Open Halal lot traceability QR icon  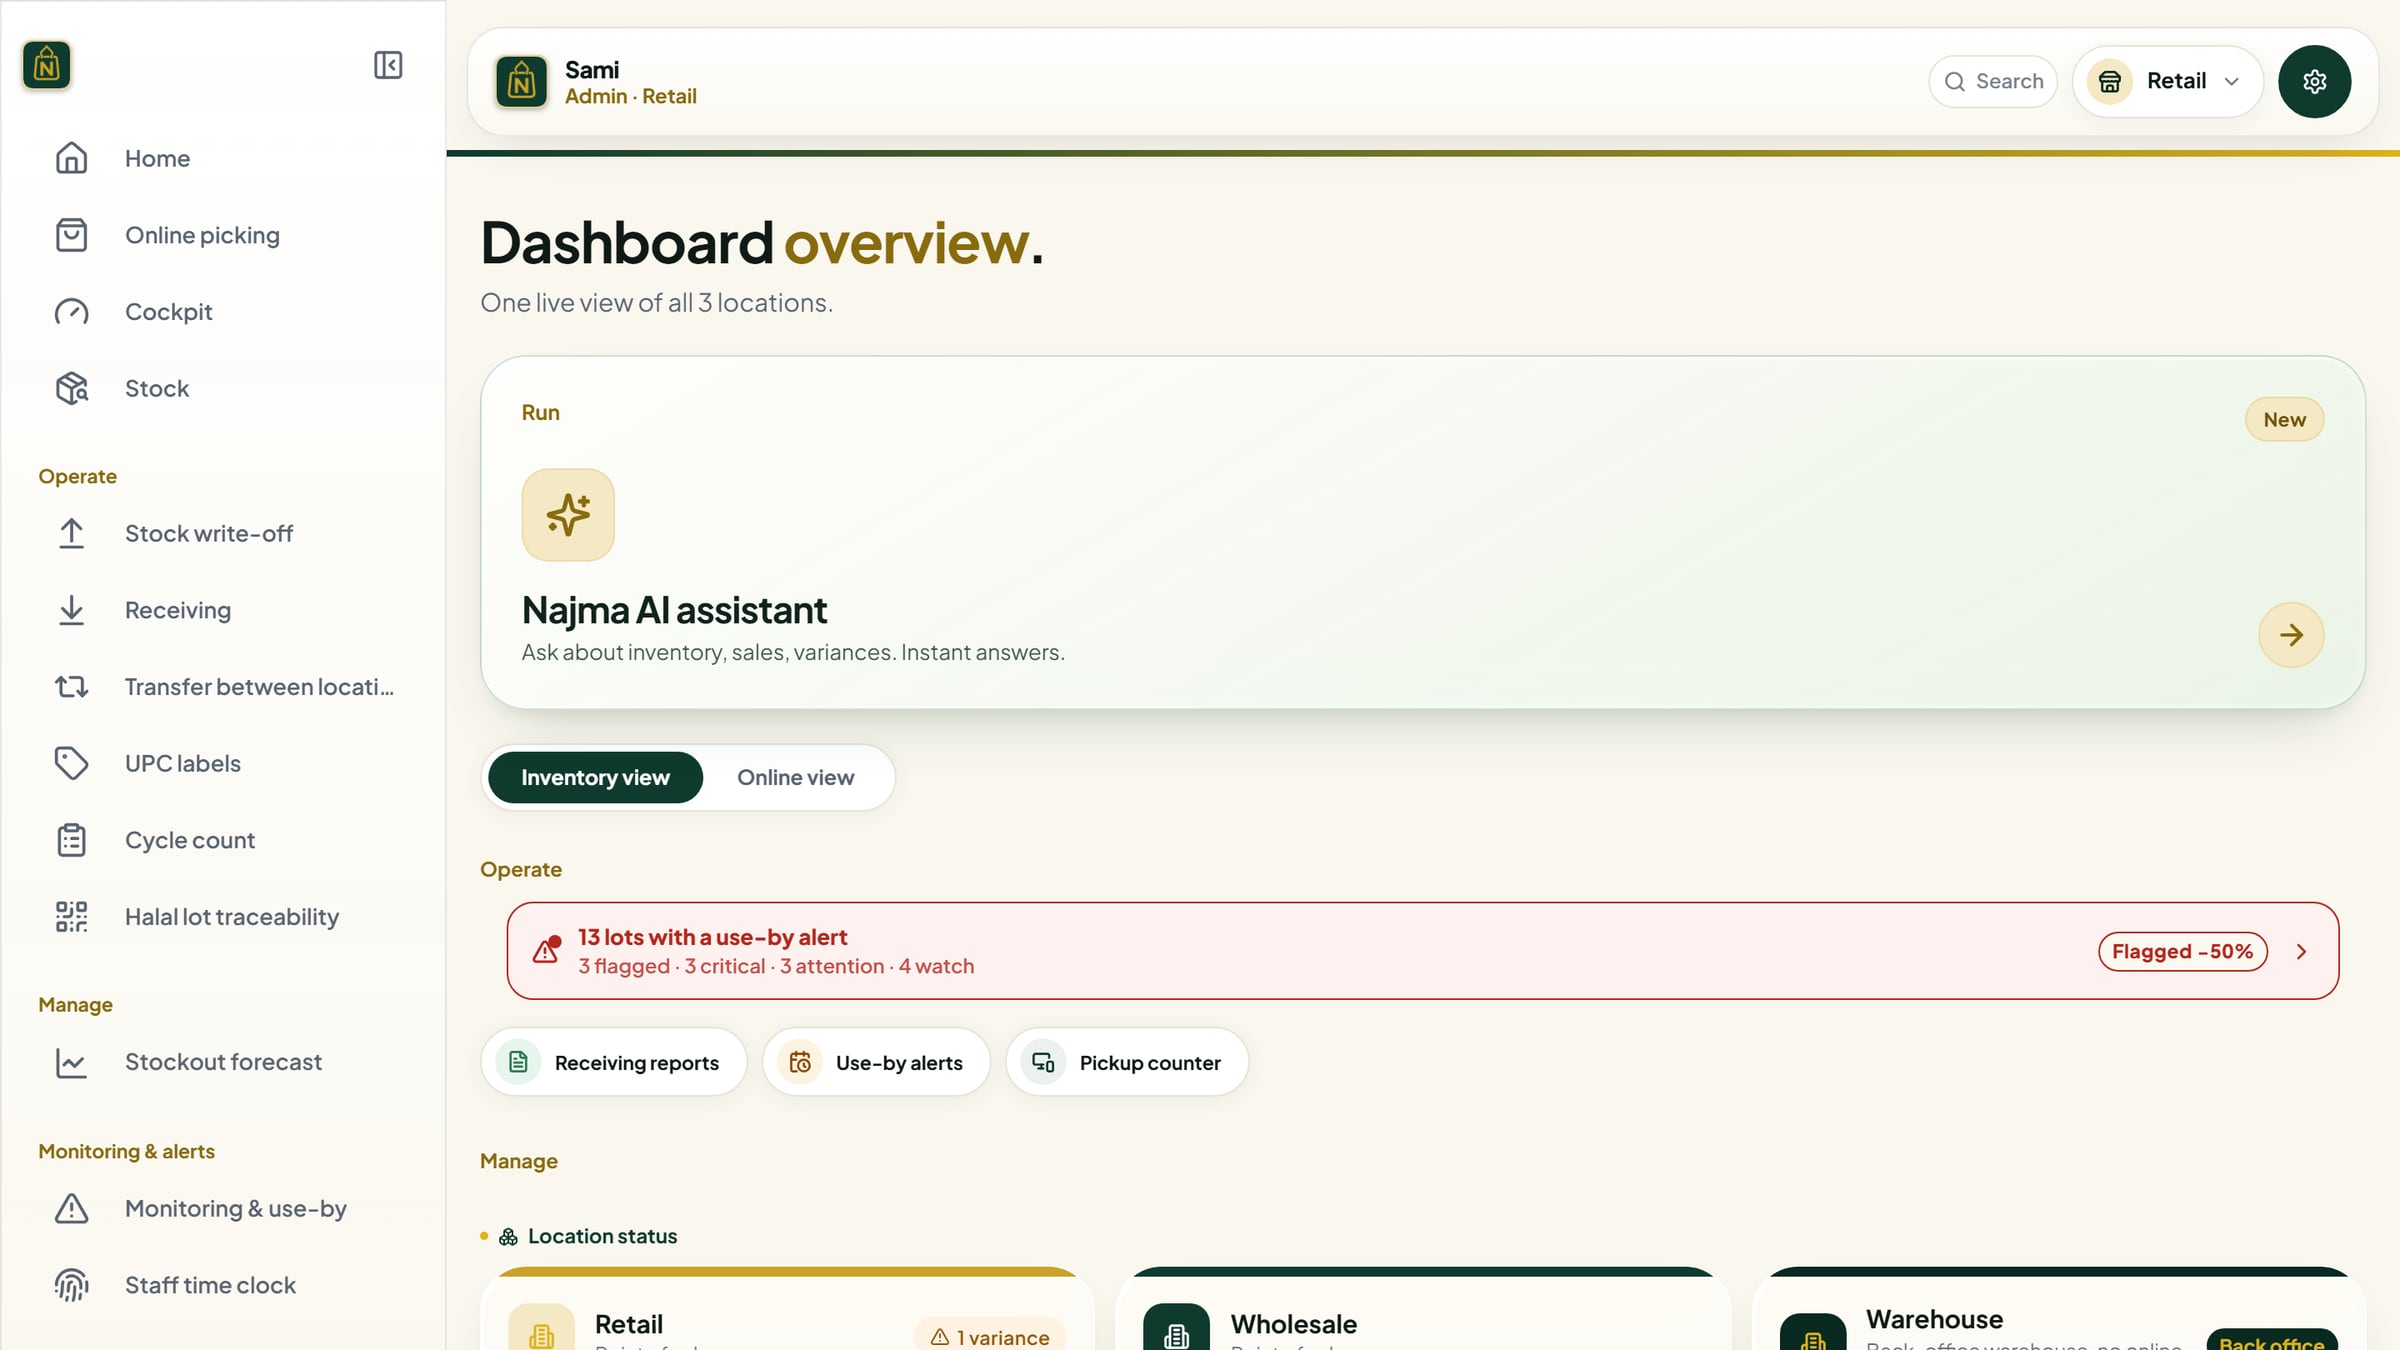(x=71, y=917)
